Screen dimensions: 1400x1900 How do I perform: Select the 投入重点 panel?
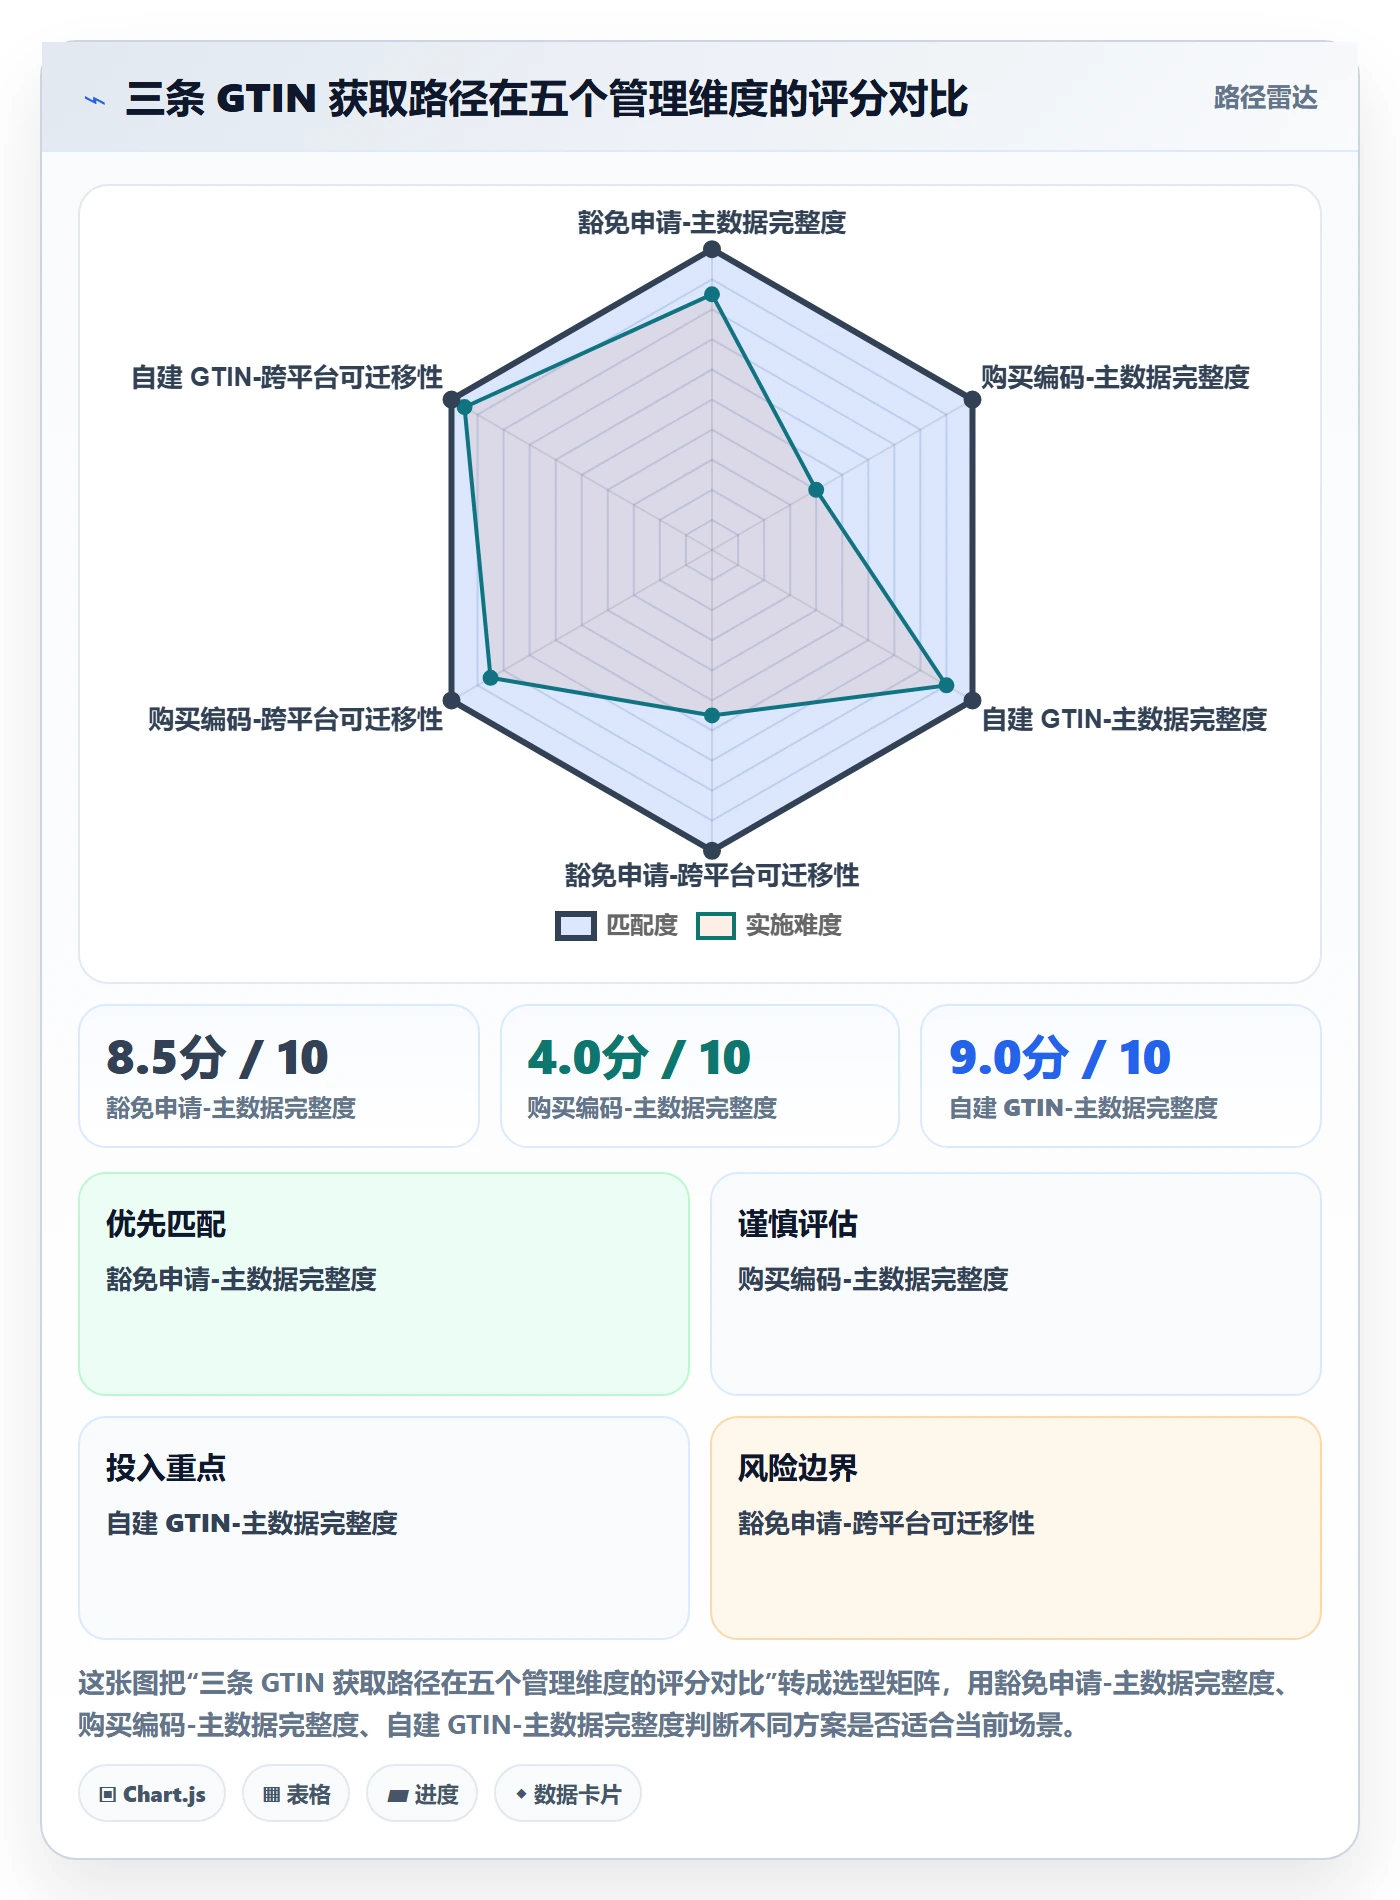(384, 1528)
